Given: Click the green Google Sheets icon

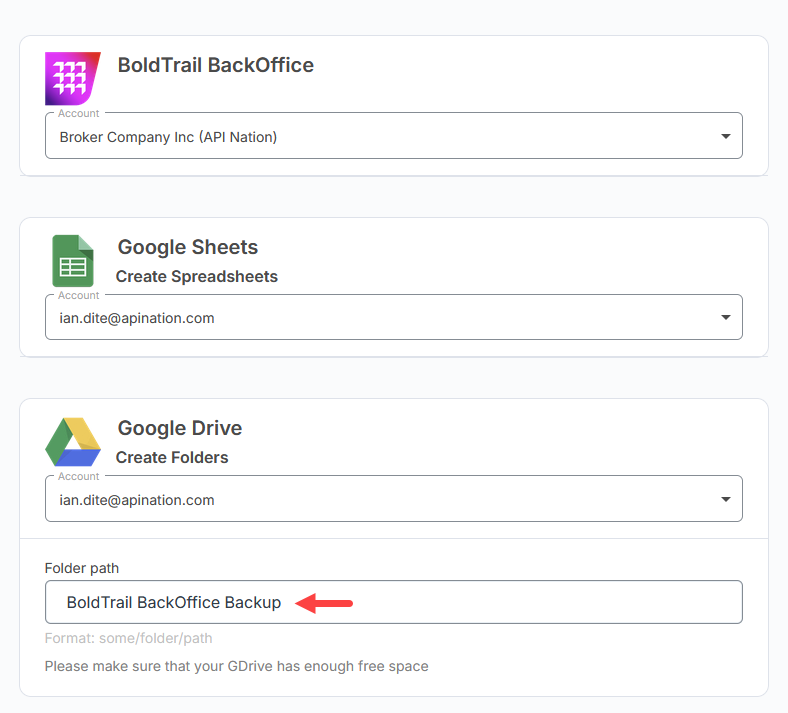Looking at the screenshot, I should pyautogui.click(x=73, y=261).
